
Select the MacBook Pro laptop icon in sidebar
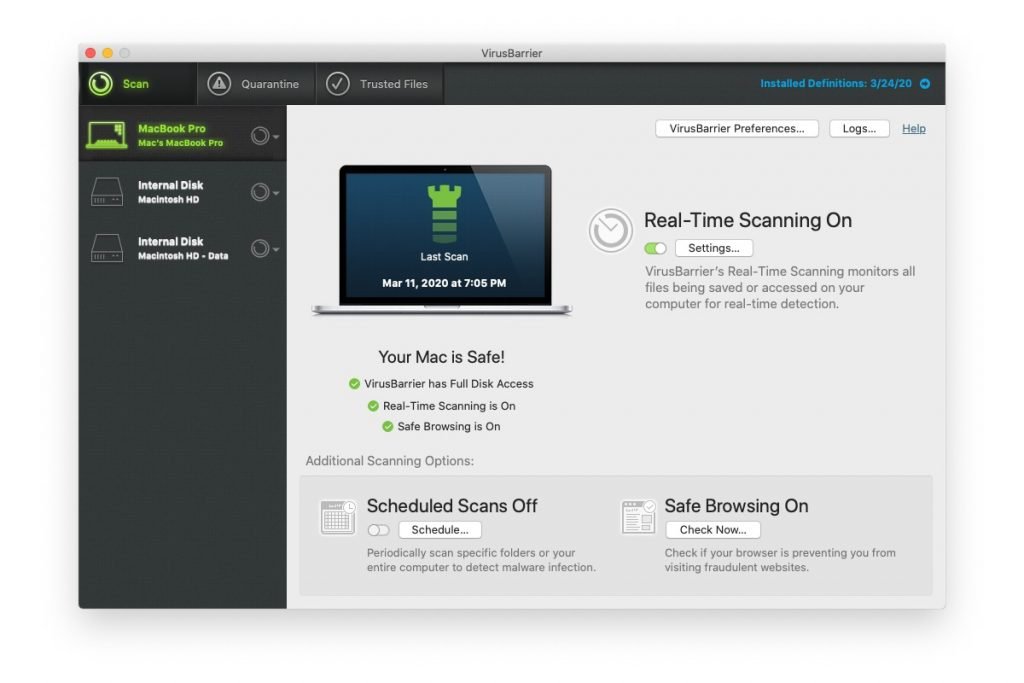[x=109, y=134]
